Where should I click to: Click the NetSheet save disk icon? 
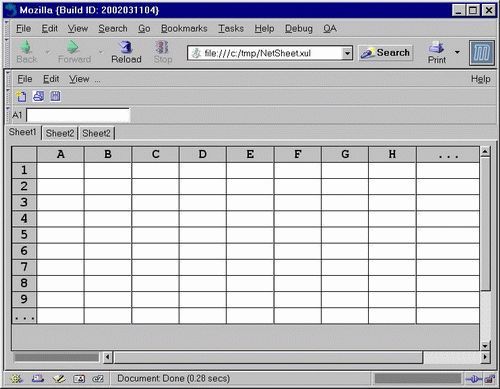(55, 96)
